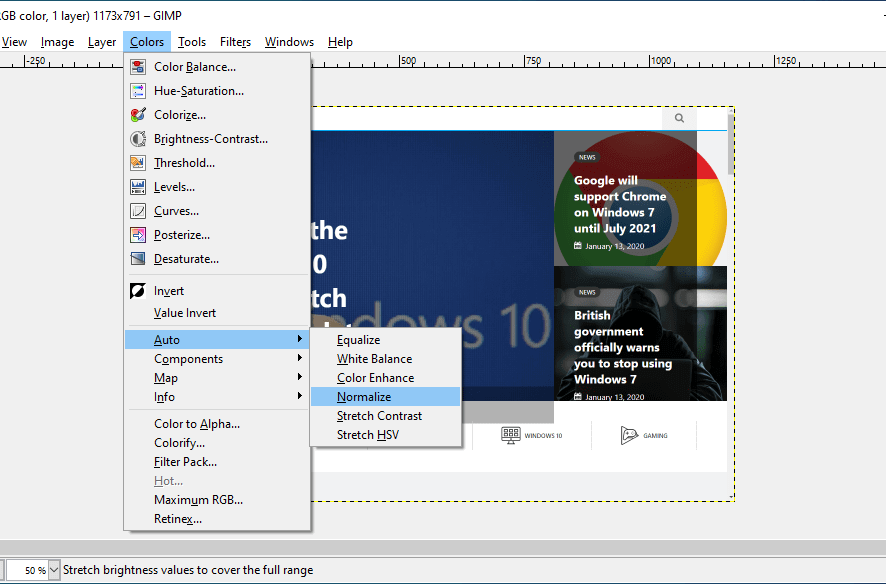The image size is (886, 584).
Task: Select Stretch HSV option
Action: 386,435
